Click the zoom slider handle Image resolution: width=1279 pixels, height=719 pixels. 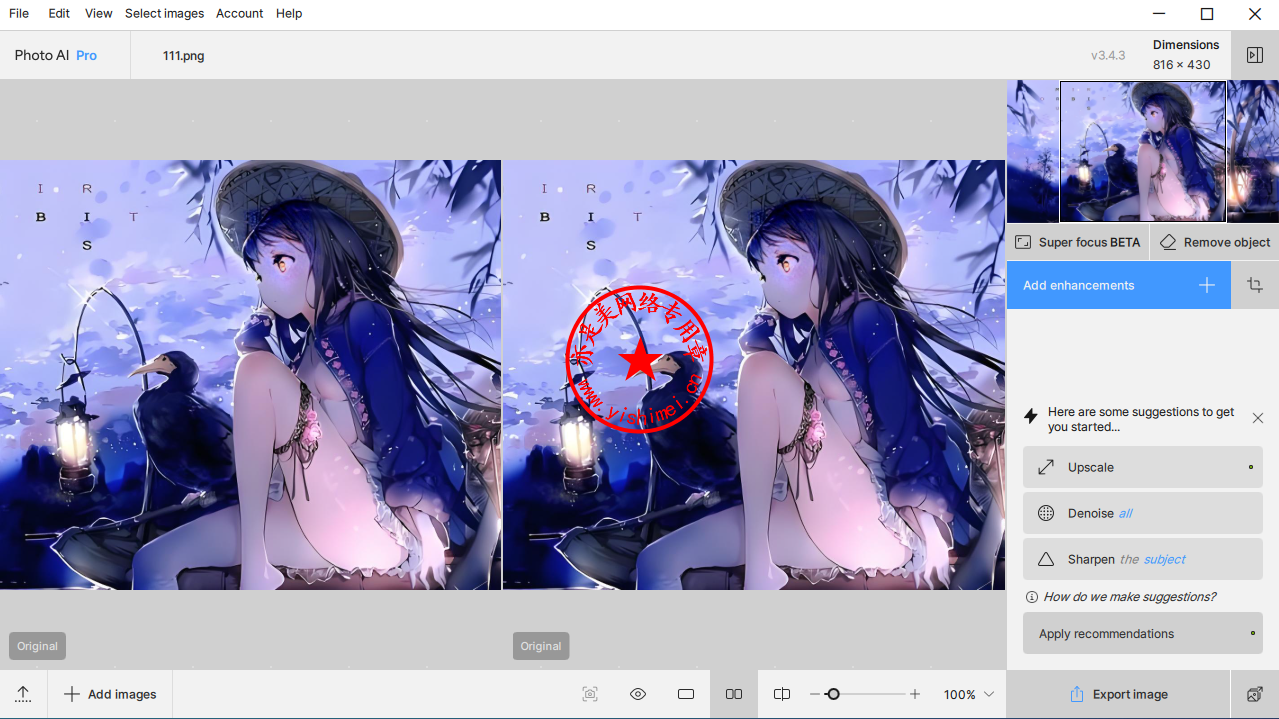[833, 694]
